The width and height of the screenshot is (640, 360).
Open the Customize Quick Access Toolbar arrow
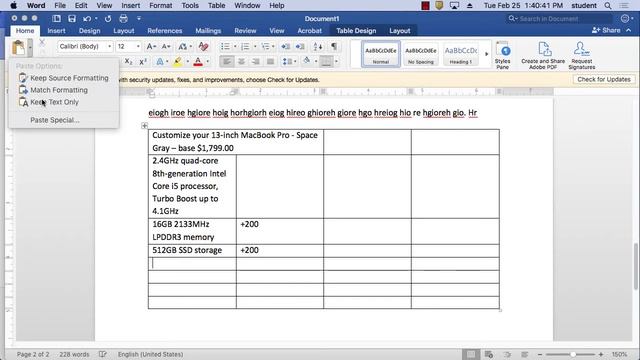[139, 19]
